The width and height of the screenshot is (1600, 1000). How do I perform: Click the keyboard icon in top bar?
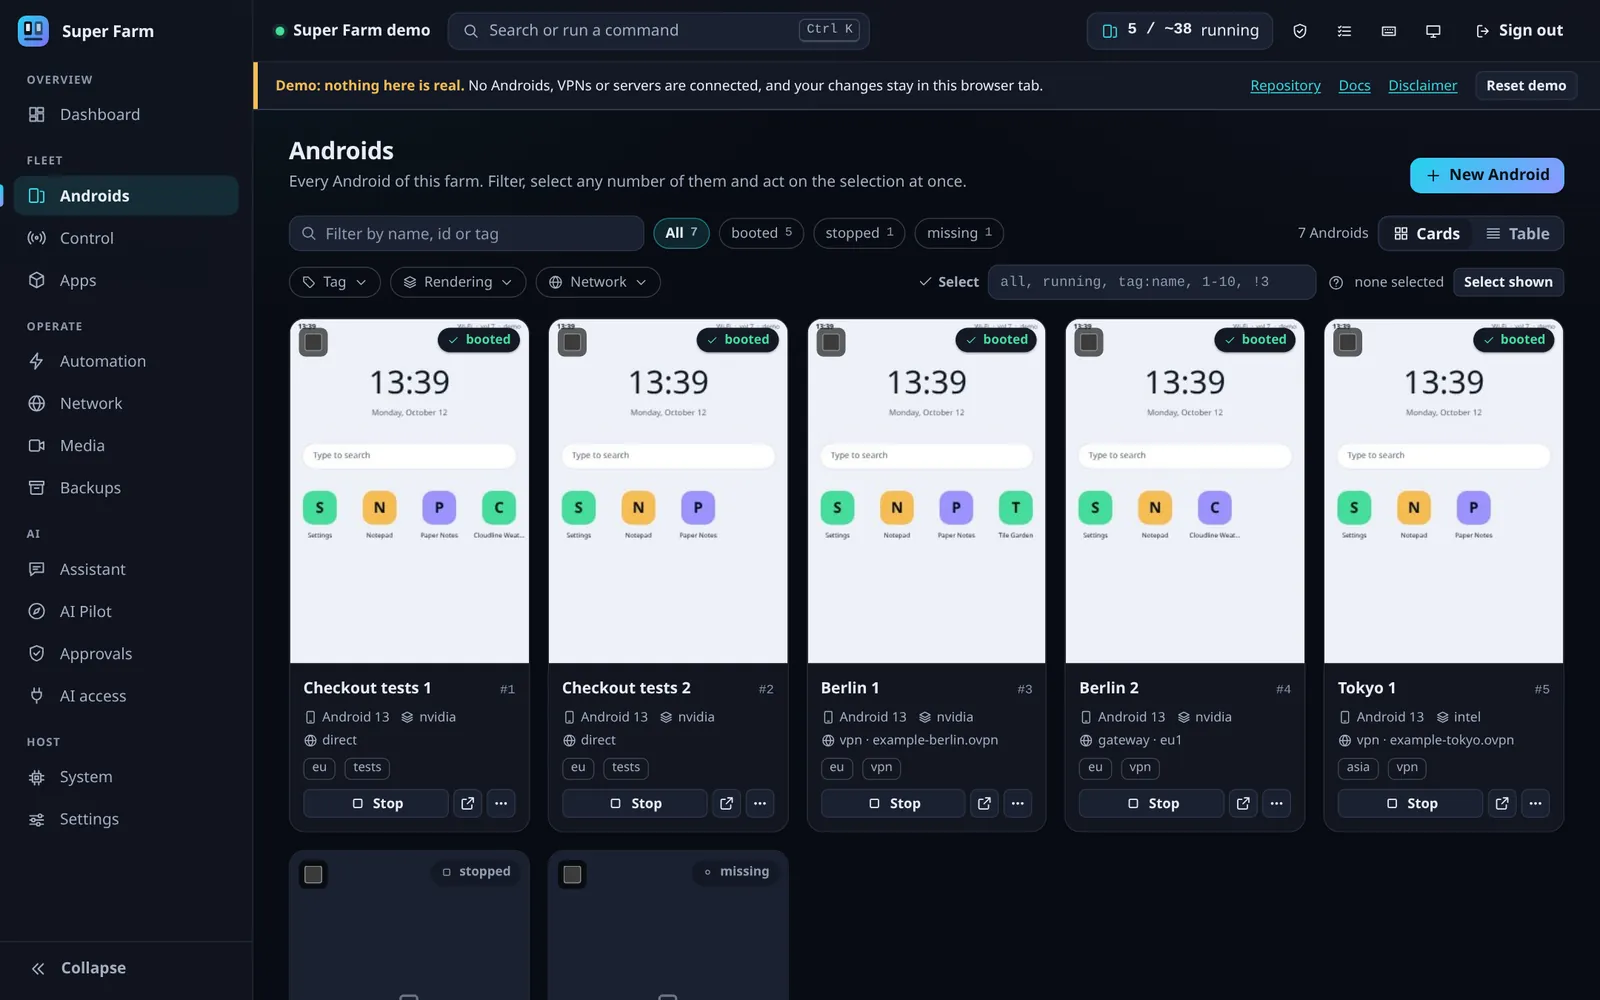coord(1389,31)
